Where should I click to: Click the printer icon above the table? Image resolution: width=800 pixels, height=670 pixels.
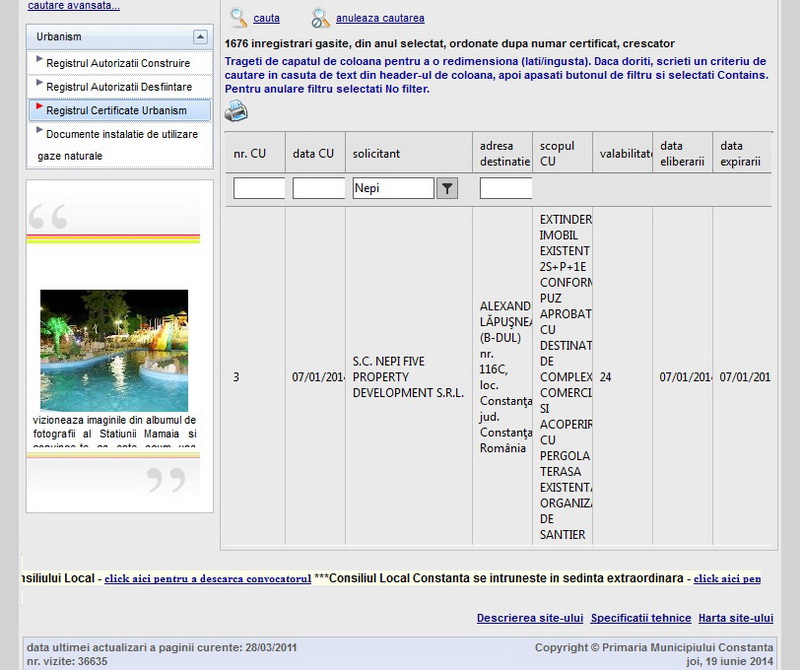(x=236, y=111)
